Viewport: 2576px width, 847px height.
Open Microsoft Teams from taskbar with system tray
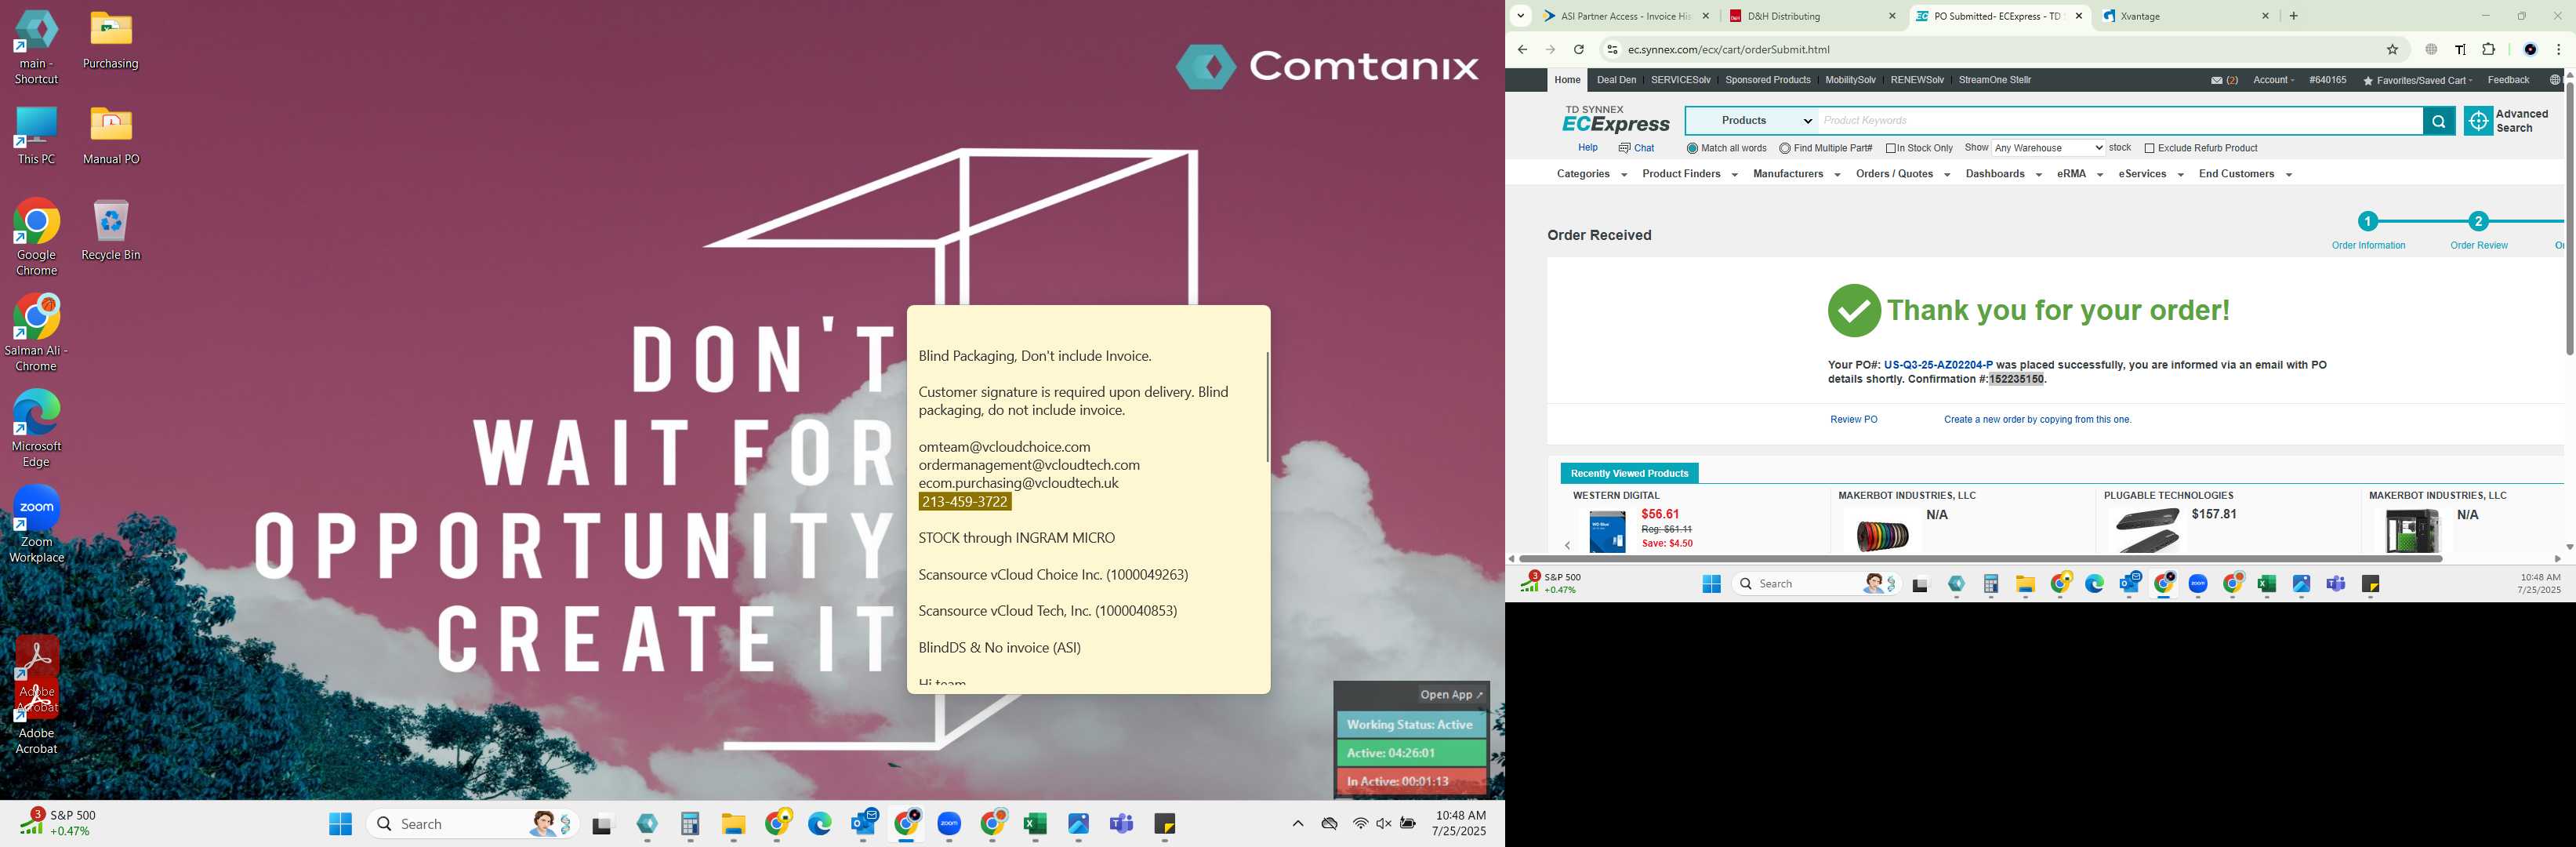pyautogui.click(x=1121, y=824)
